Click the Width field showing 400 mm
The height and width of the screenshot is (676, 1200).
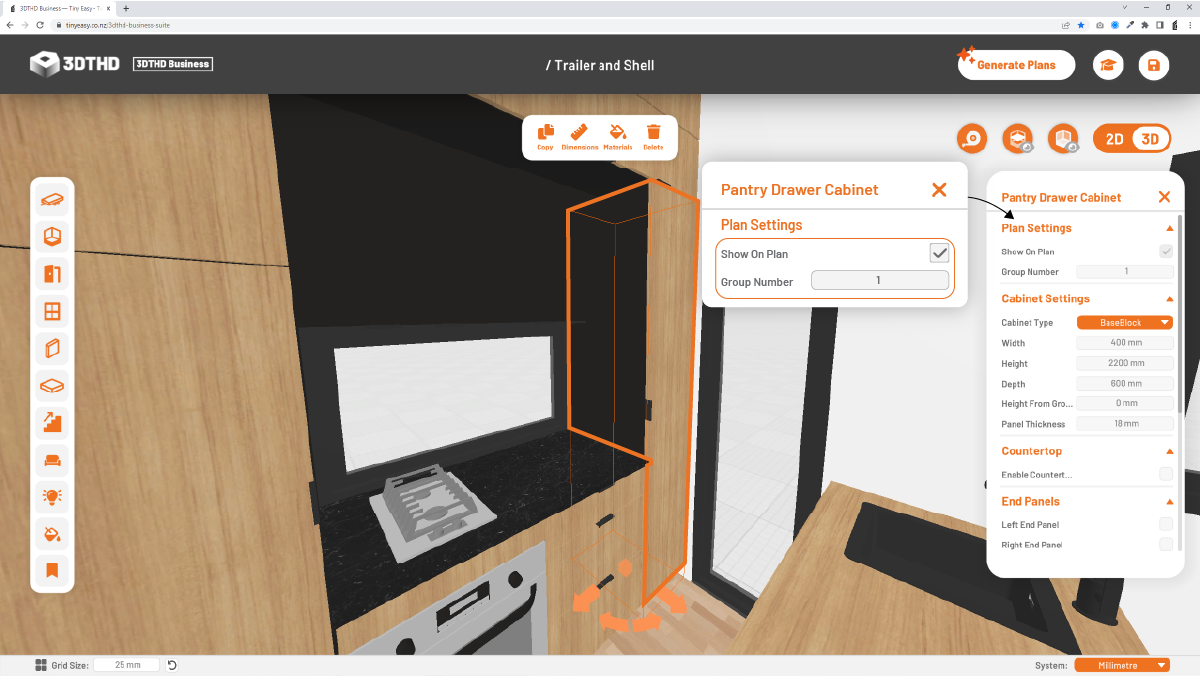click(x=1124, y=343)
